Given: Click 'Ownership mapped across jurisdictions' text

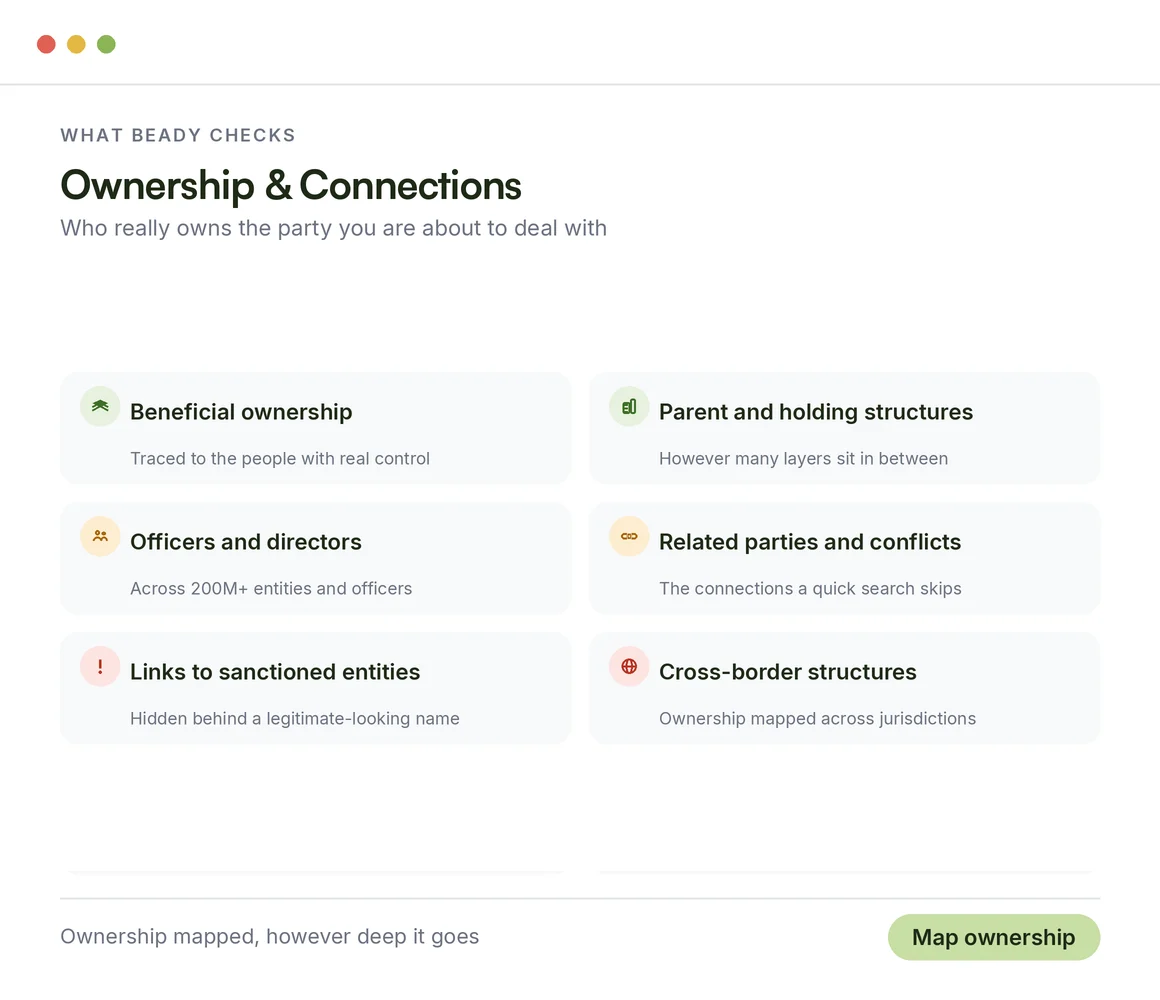Looking at the screenshot, I should pyautogui.click(x=817, y=719).
